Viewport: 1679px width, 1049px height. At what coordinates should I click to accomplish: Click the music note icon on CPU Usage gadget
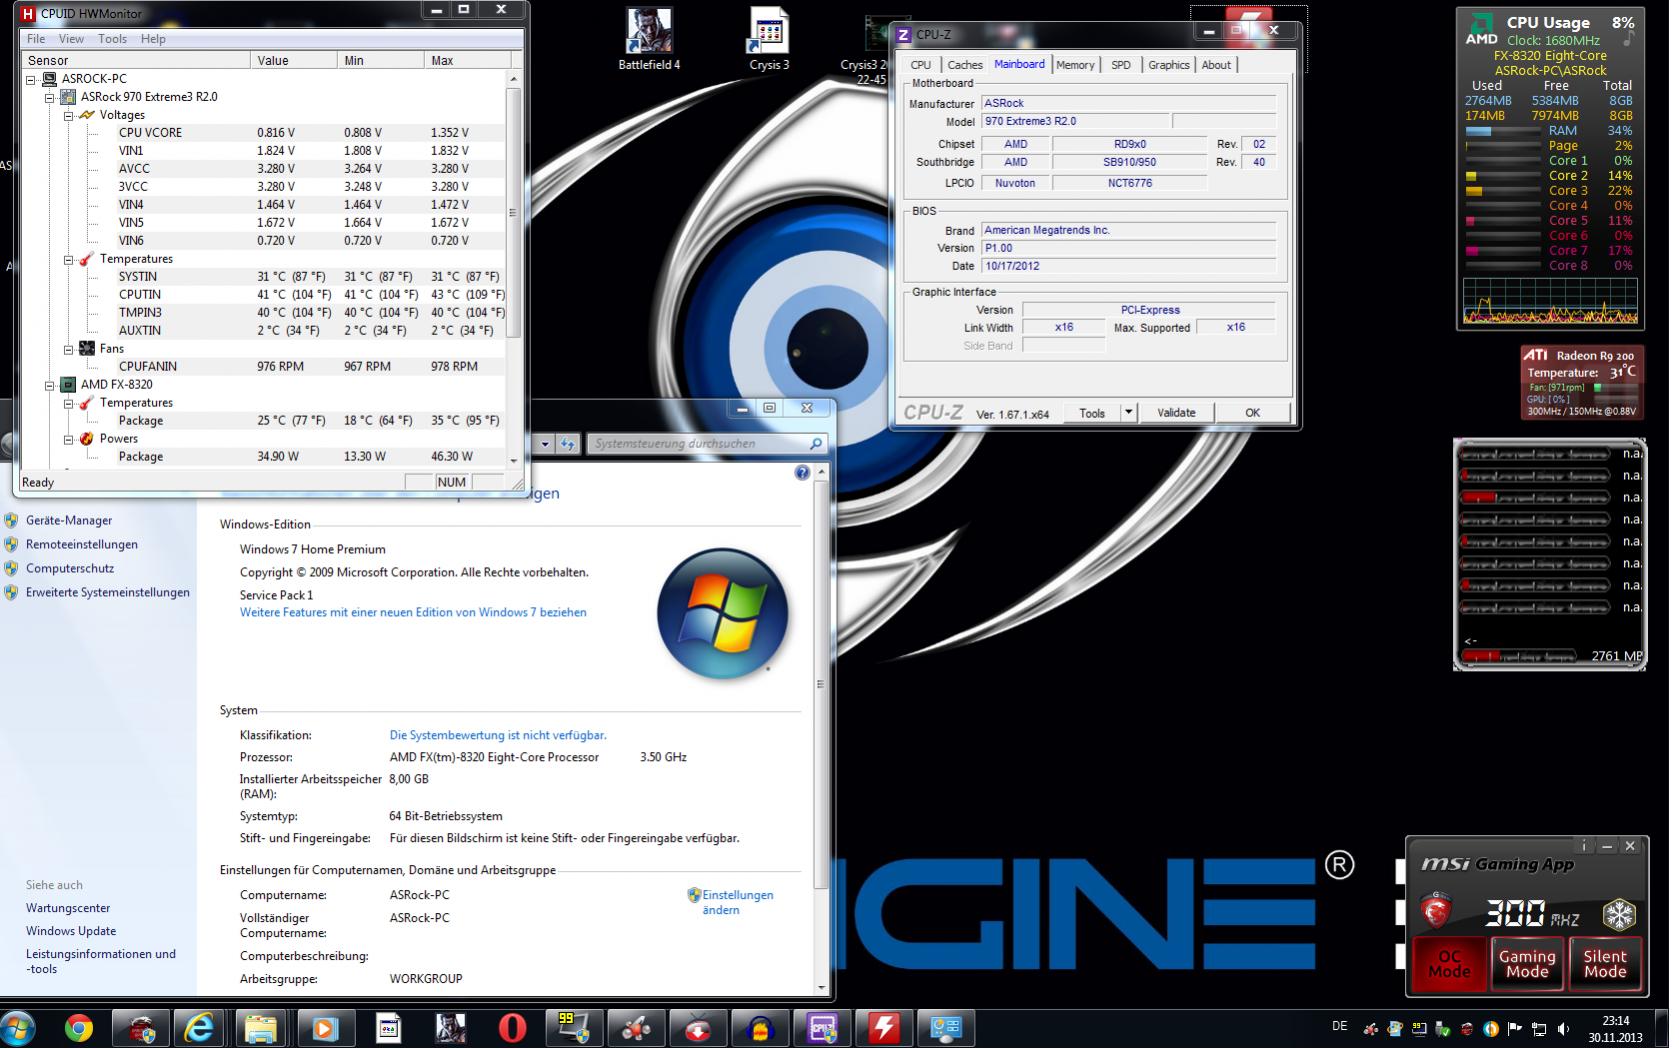click(1630, 39)
